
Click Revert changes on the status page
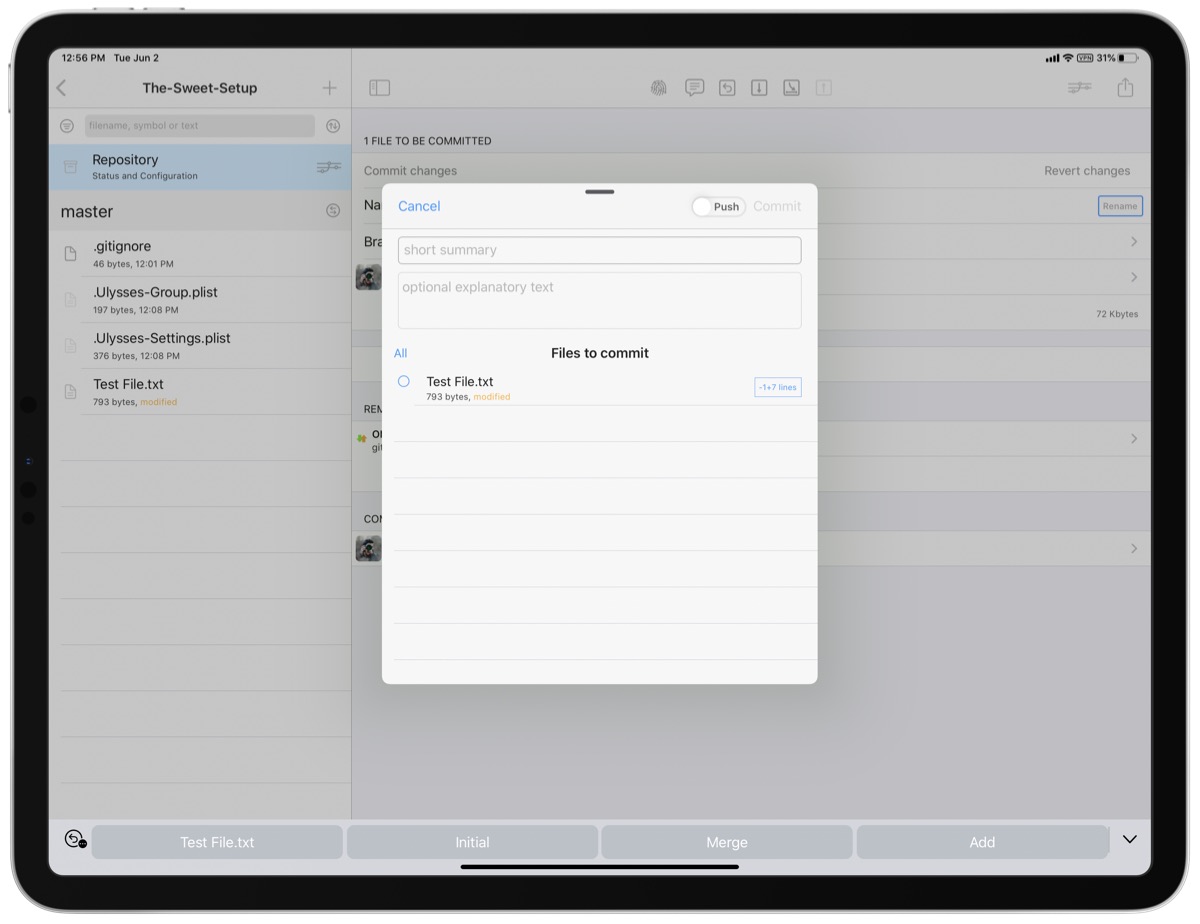pyautogui.click(x=1087, y=171)
